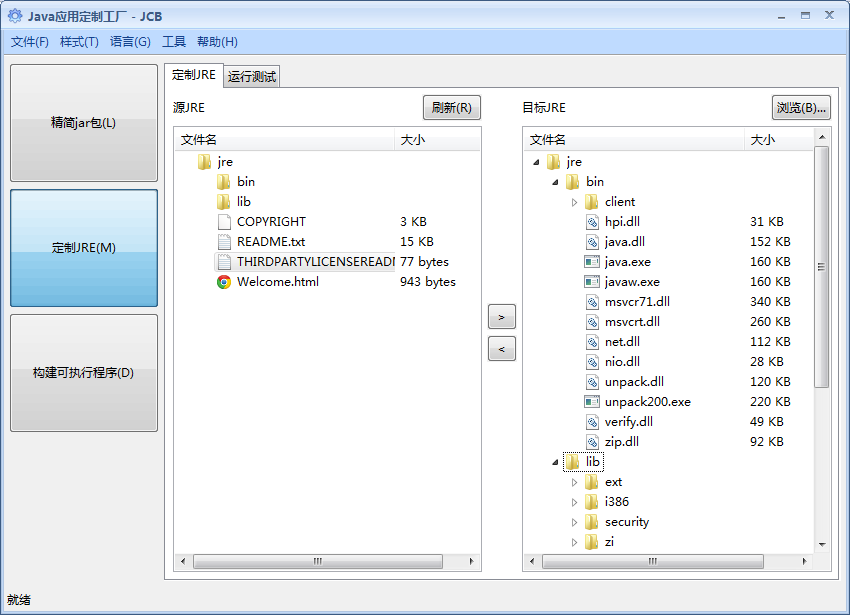Collapse the target bin folder

point(555,182)
